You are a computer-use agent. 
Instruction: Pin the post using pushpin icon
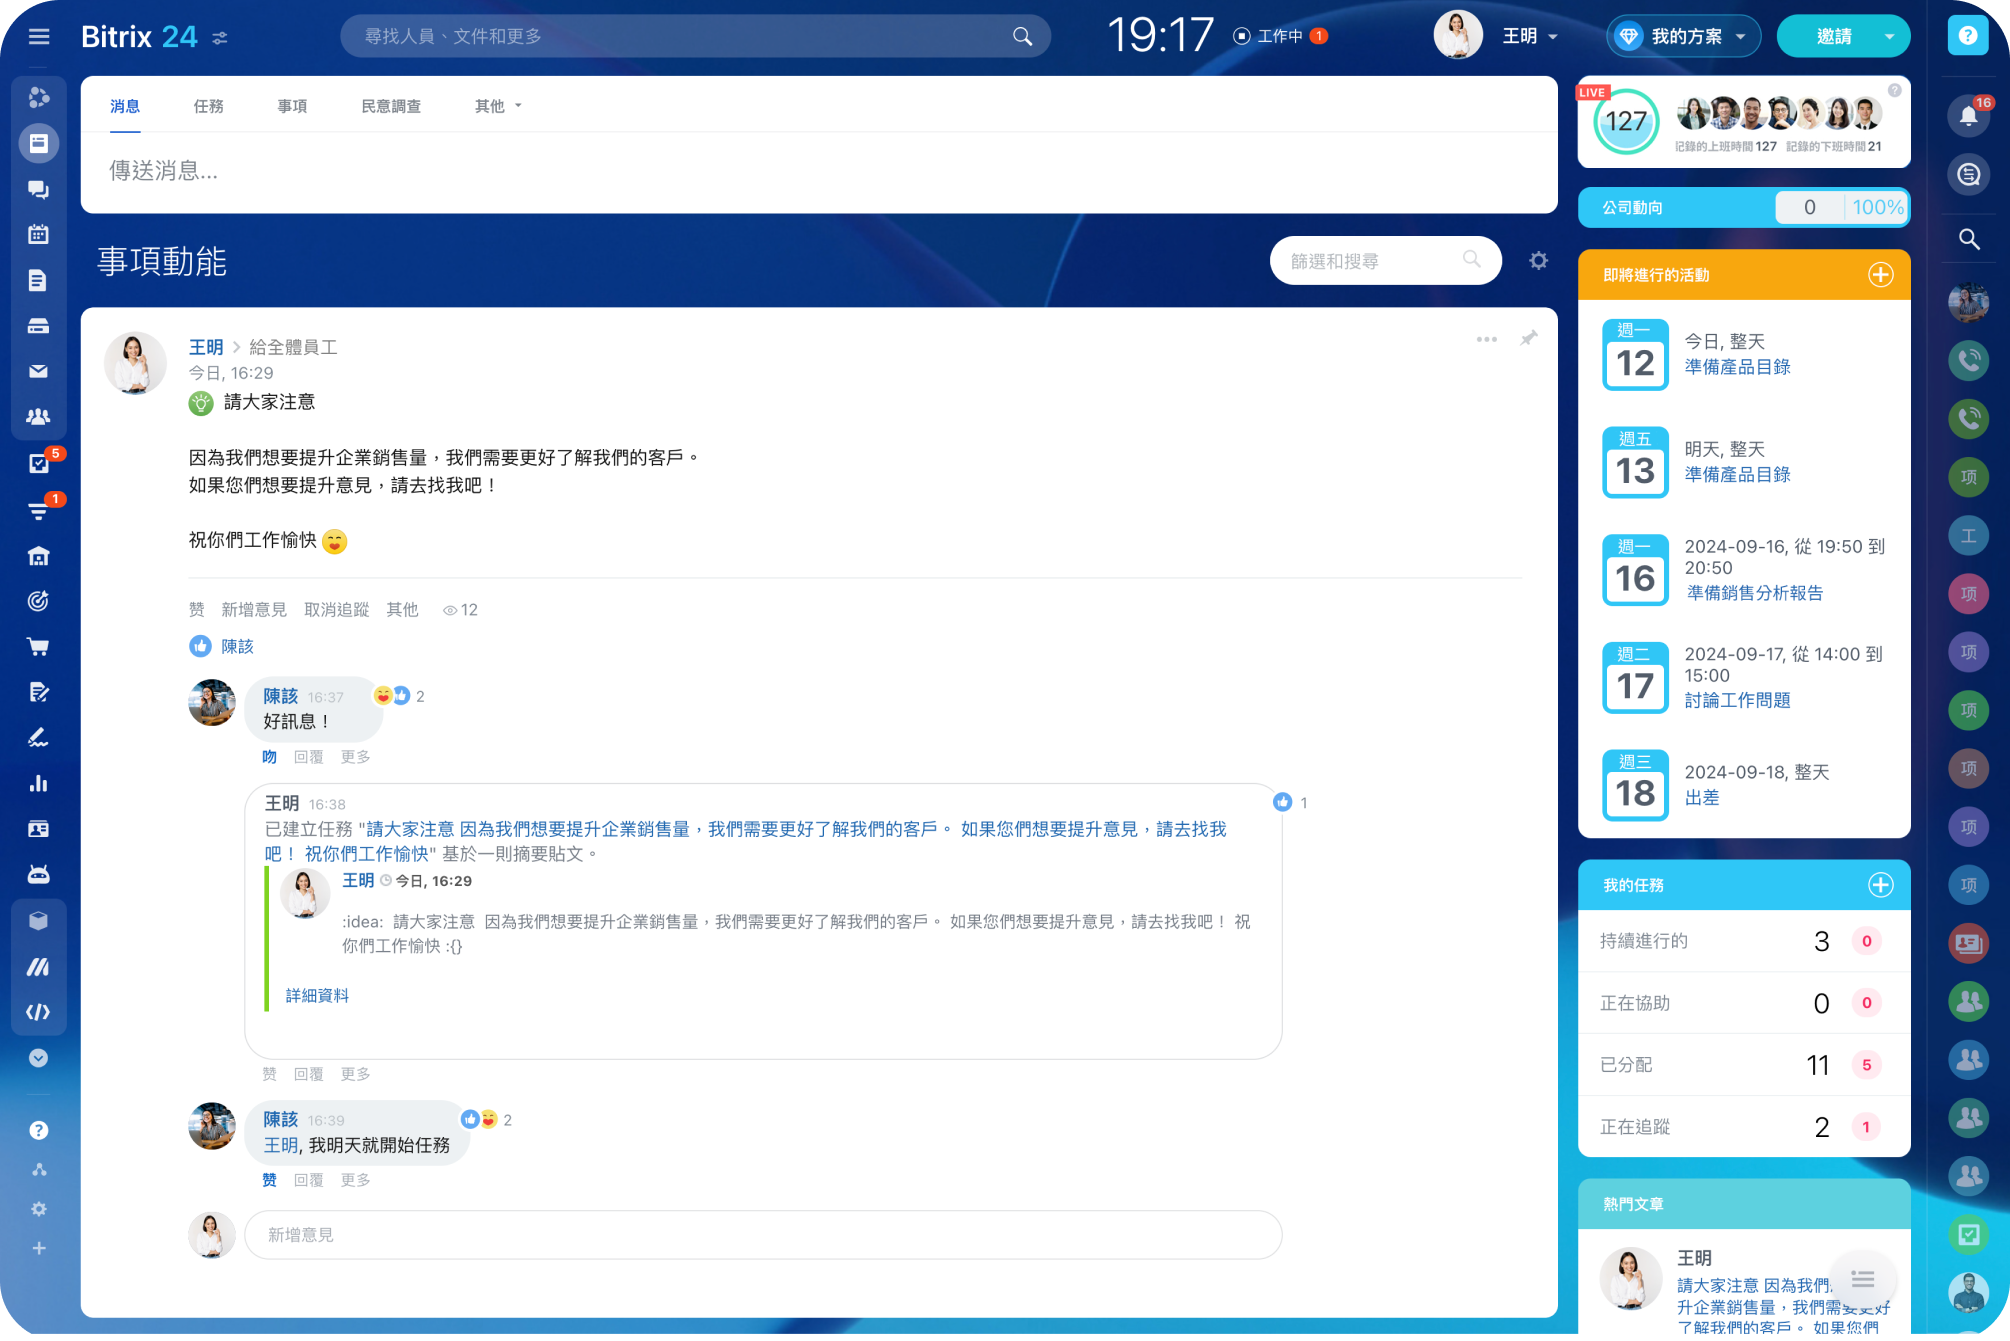(x=1528, y=339)
